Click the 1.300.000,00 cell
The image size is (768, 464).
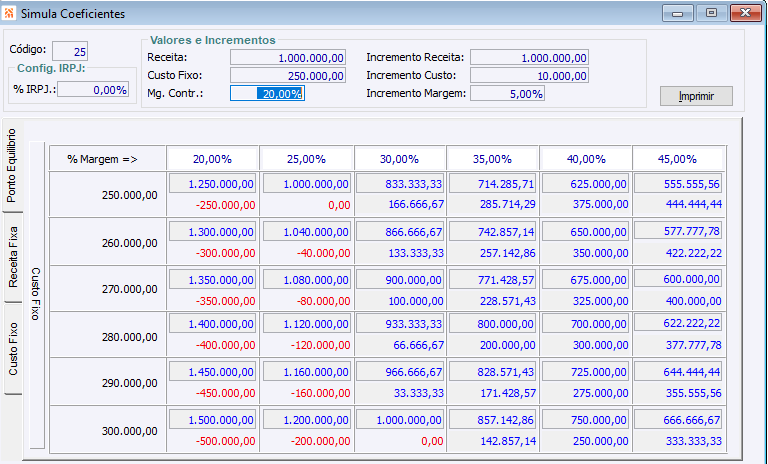coord(213,232)
